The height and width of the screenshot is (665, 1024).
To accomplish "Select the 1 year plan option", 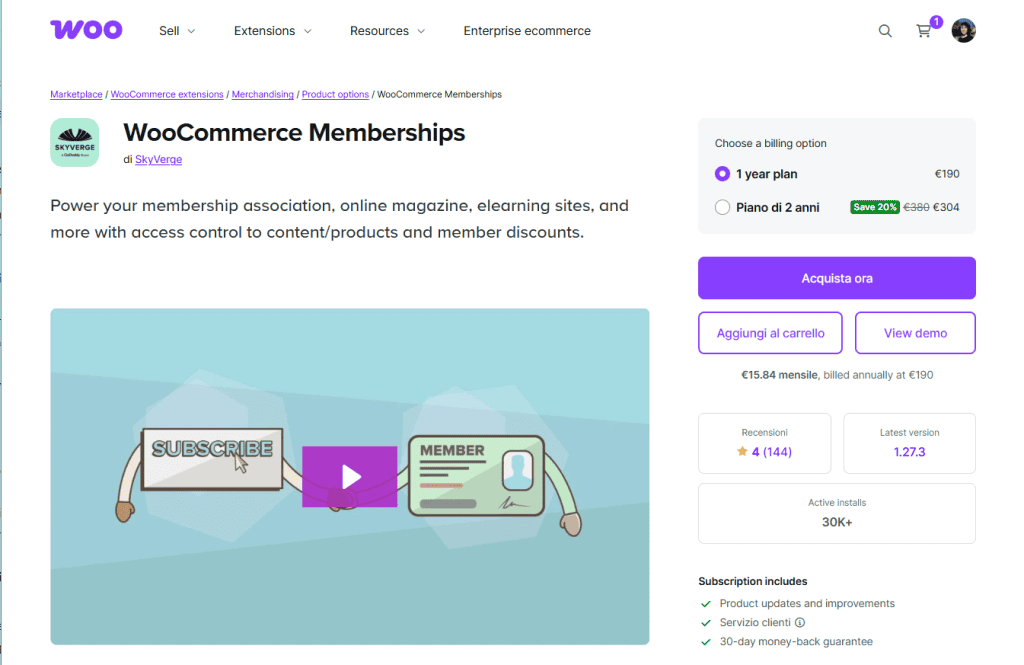I will coord(722,173).
